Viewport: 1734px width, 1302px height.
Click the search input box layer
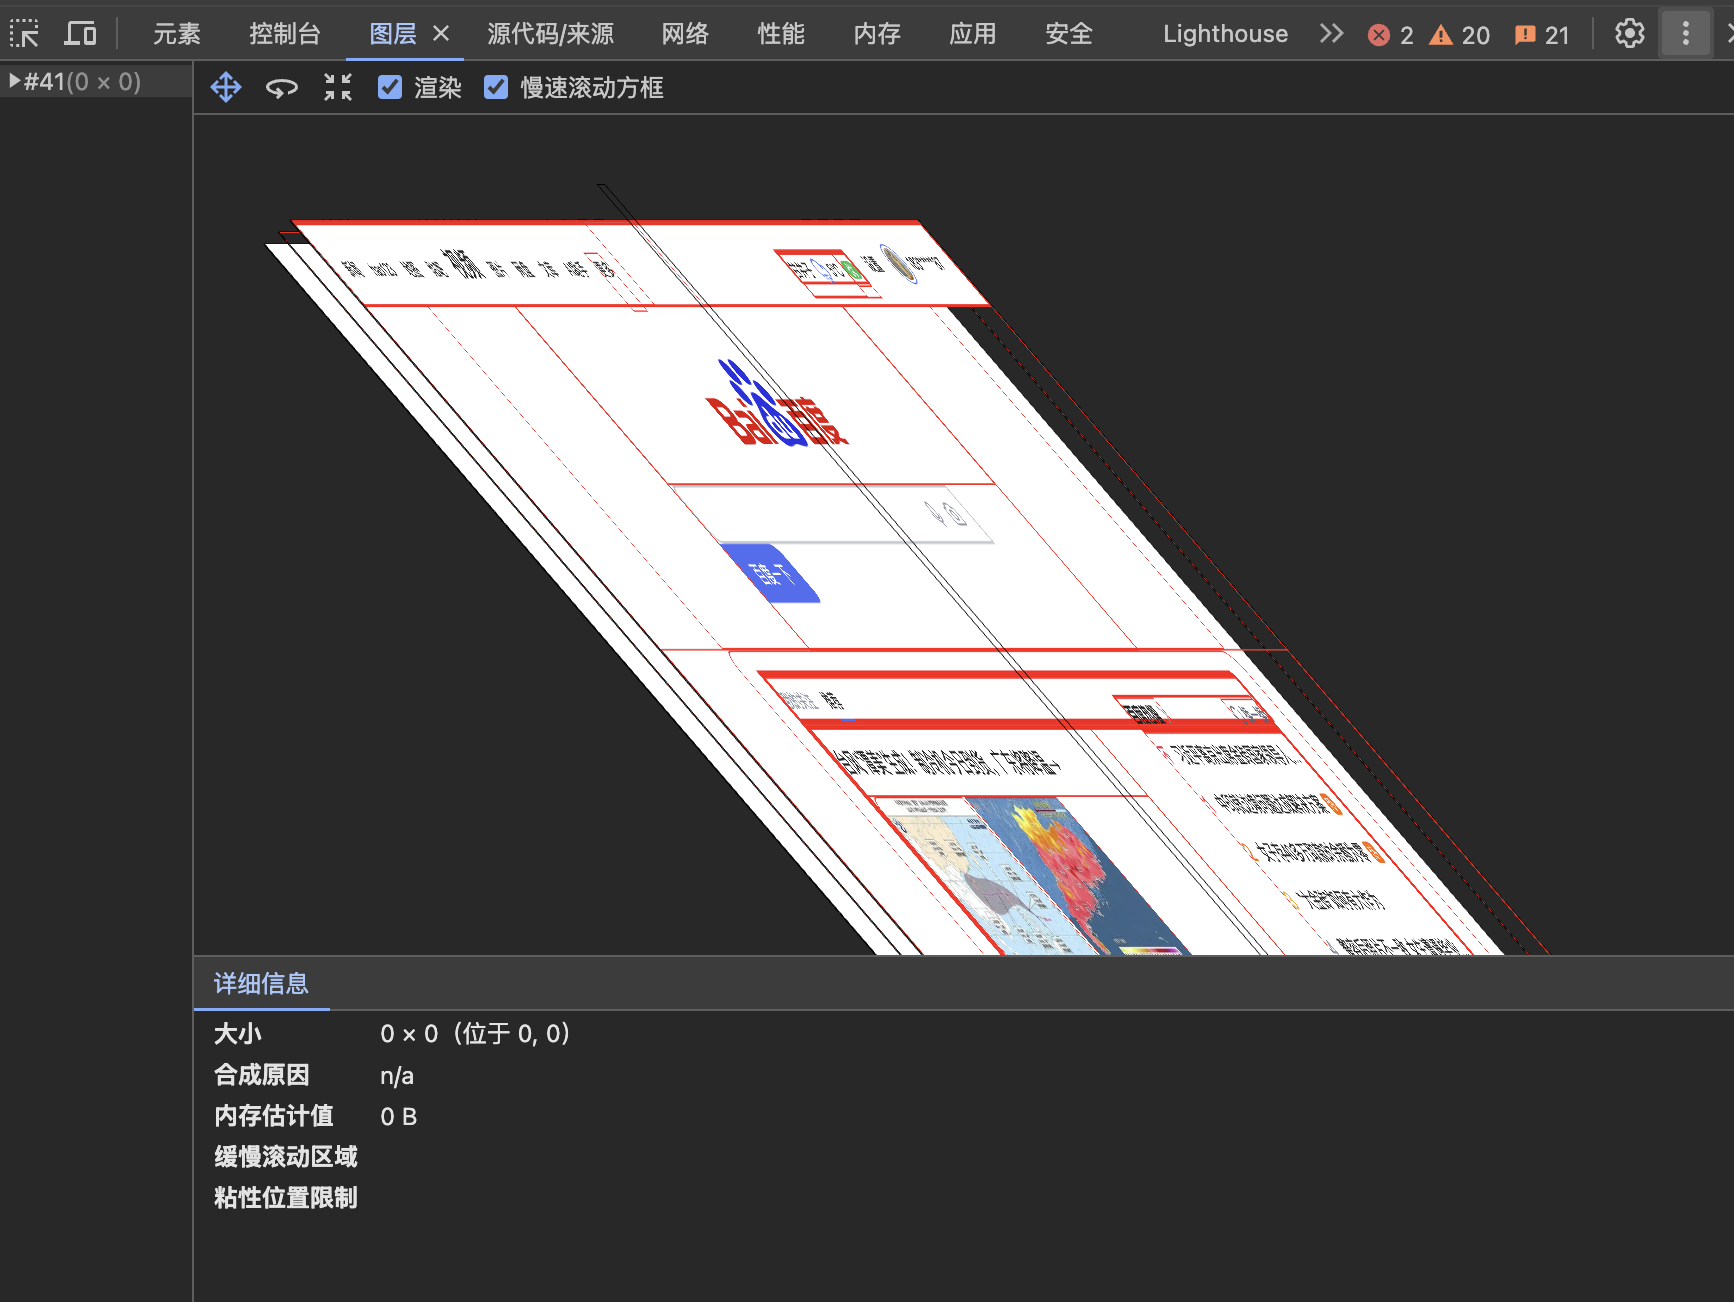tap(833, 514)
